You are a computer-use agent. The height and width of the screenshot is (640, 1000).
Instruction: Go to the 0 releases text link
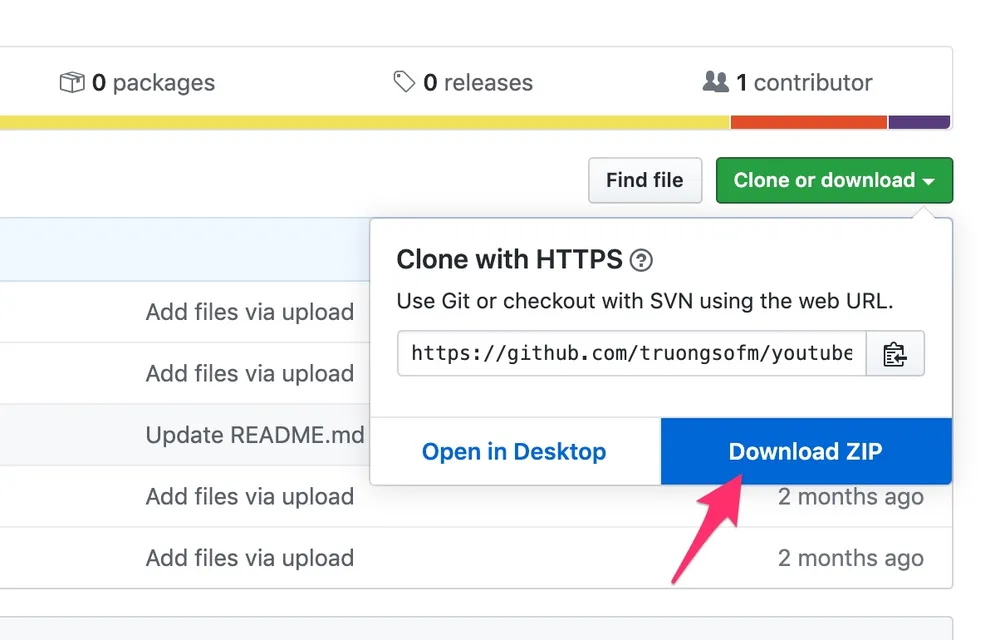[x=478, y=82]
